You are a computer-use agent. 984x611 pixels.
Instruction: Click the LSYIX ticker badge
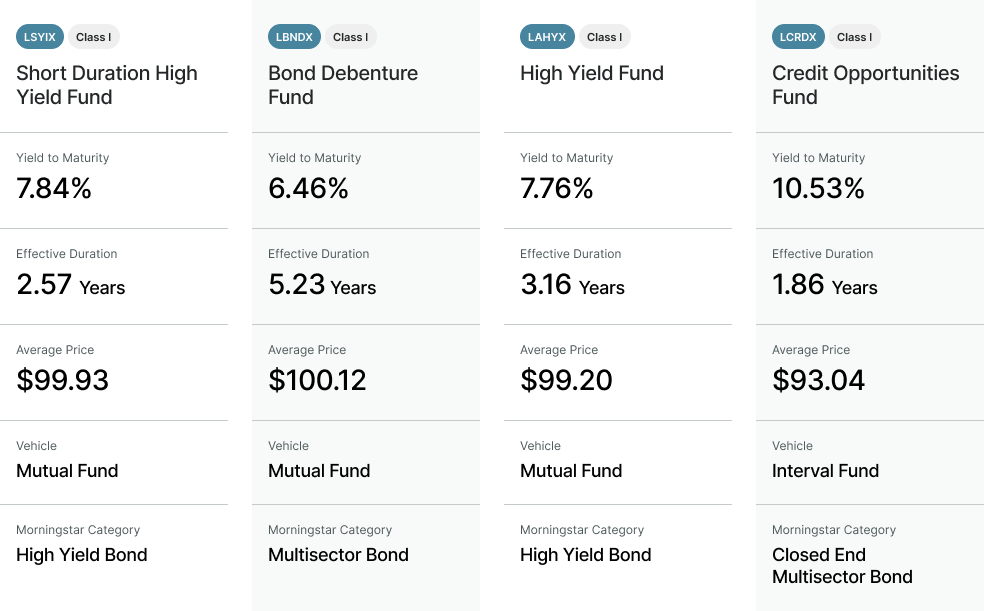(x=40, y=37)
